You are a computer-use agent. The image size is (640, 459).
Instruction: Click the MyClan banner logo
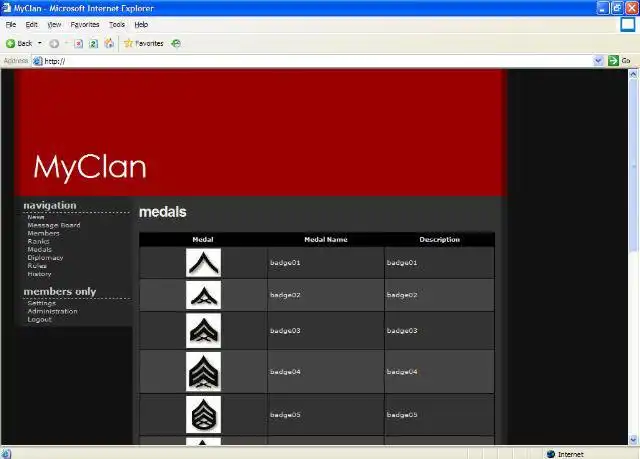pos(90,167)
